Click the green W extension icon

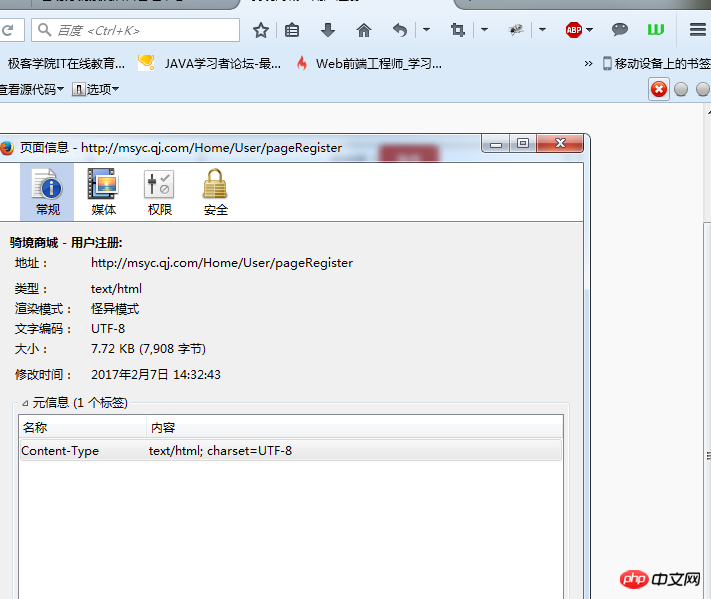(x=656, y=30)
